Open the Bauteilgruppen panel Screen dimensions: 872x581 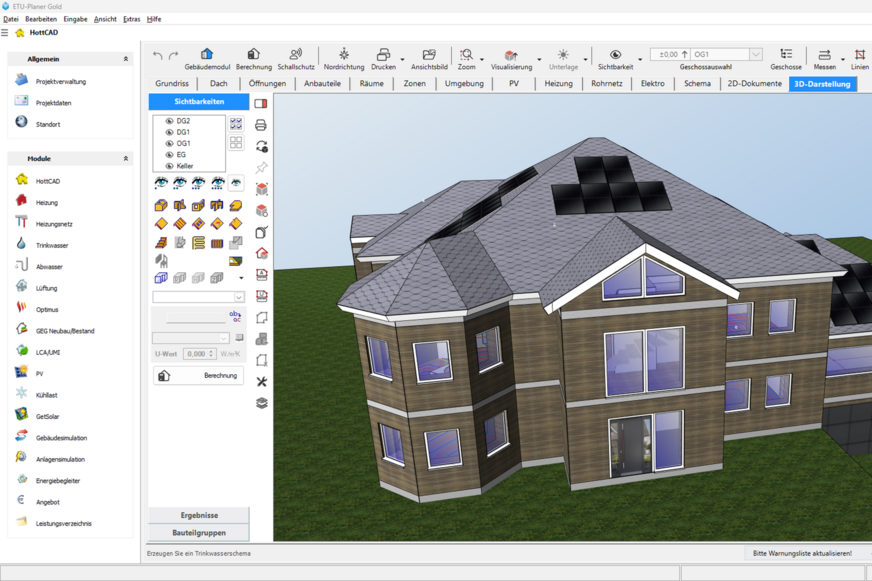(x=197, y=532)
